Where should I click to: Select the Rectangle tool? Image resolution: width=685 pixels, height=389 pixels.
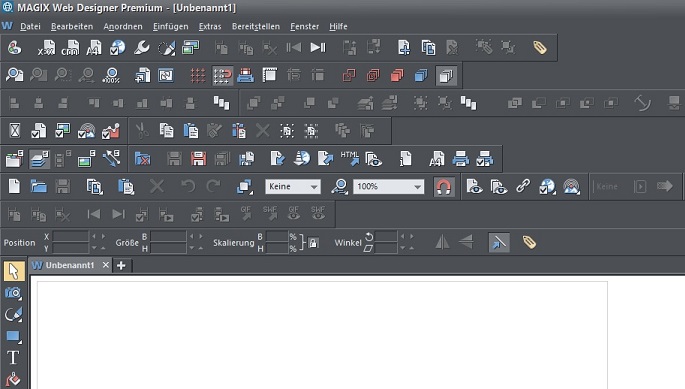click(14, 336)
